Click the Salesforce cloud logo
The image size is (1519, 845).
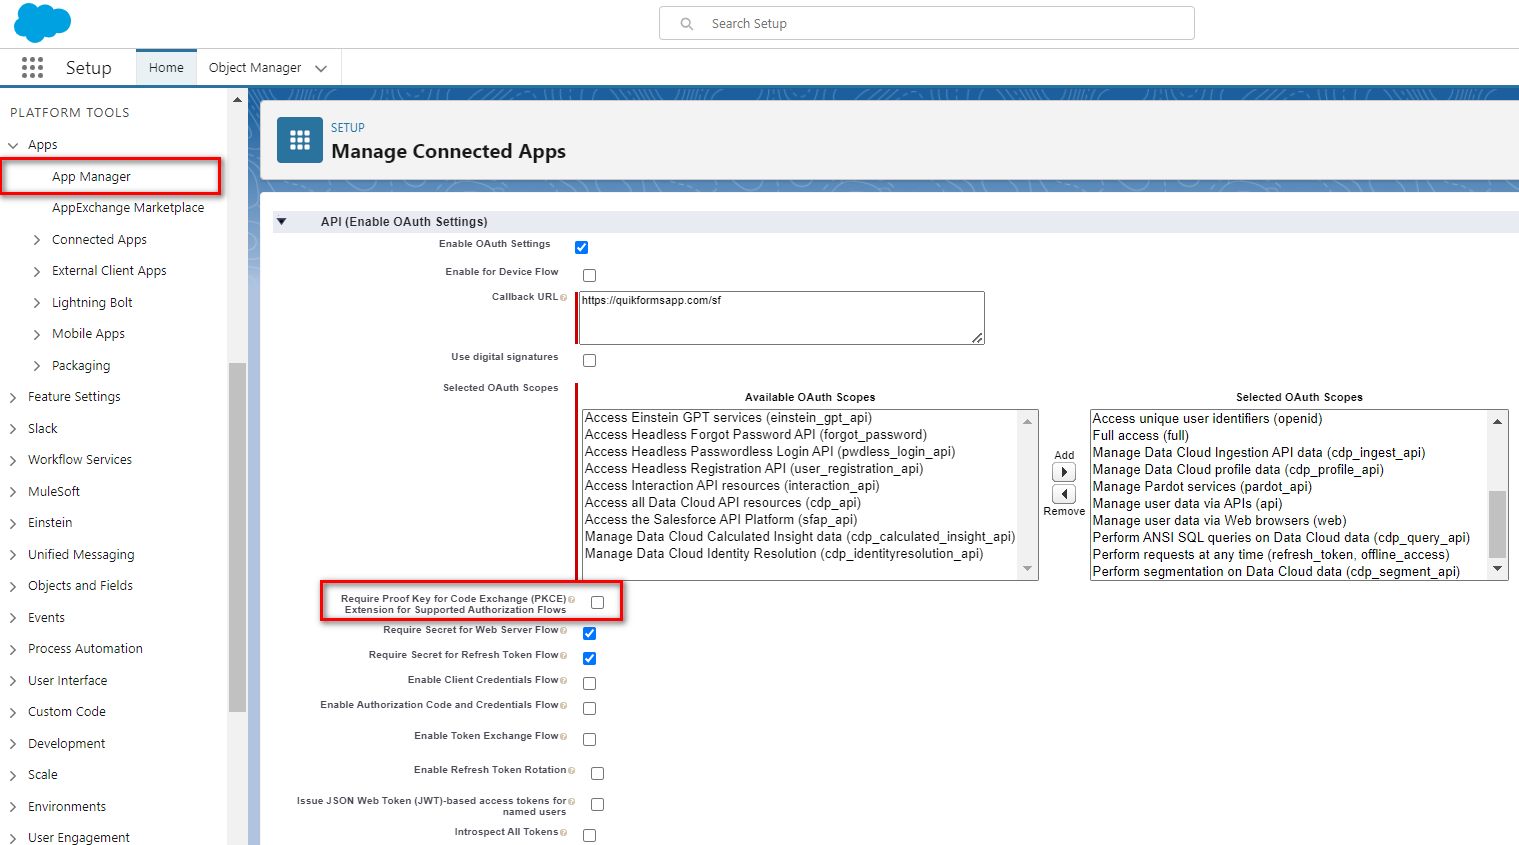tap(41, 22)
